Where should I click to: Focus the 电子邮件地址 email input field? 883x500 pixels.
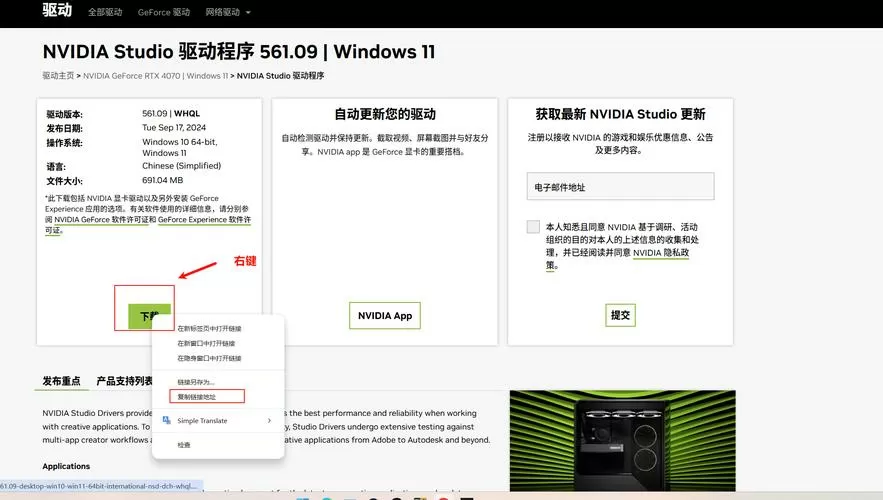point(620,186)
